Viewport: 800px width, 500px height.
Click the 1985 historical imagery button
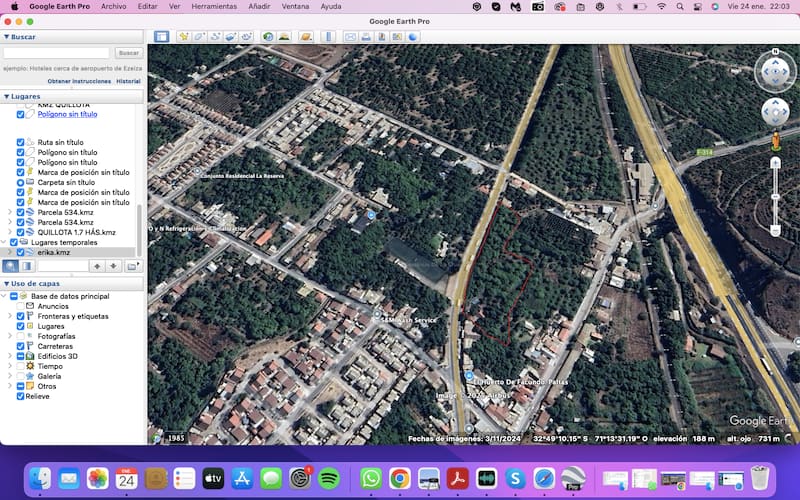(x=176, y=438)
